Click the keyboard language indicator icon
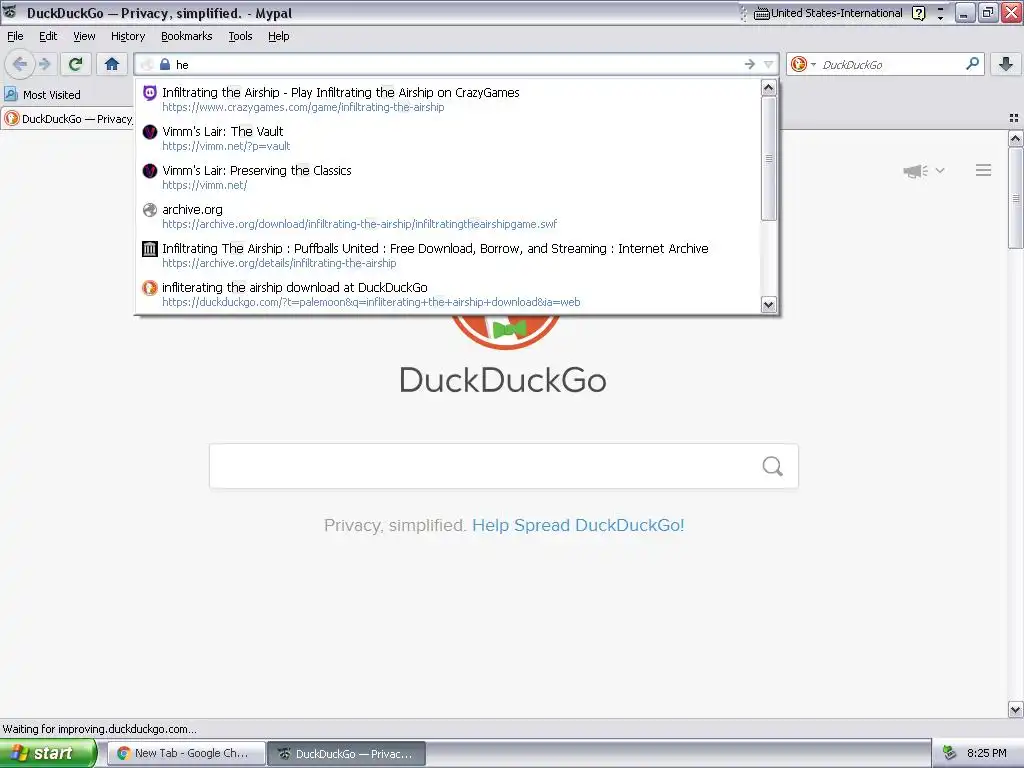1024x768 pixels. [761, 13]
